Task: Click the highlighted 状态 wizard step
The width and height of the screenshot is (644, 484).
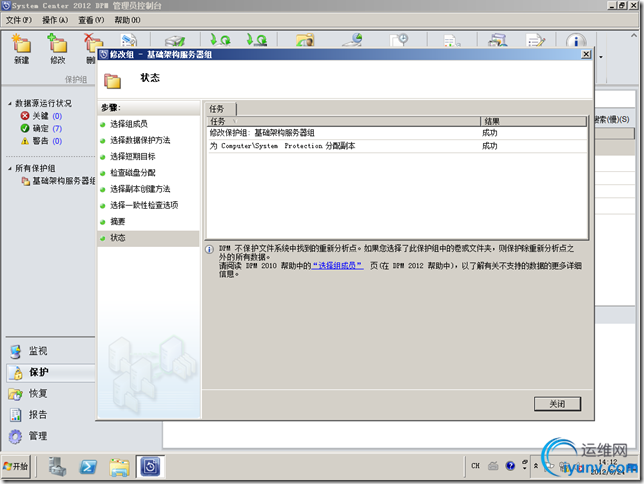Action: (148, 238)
